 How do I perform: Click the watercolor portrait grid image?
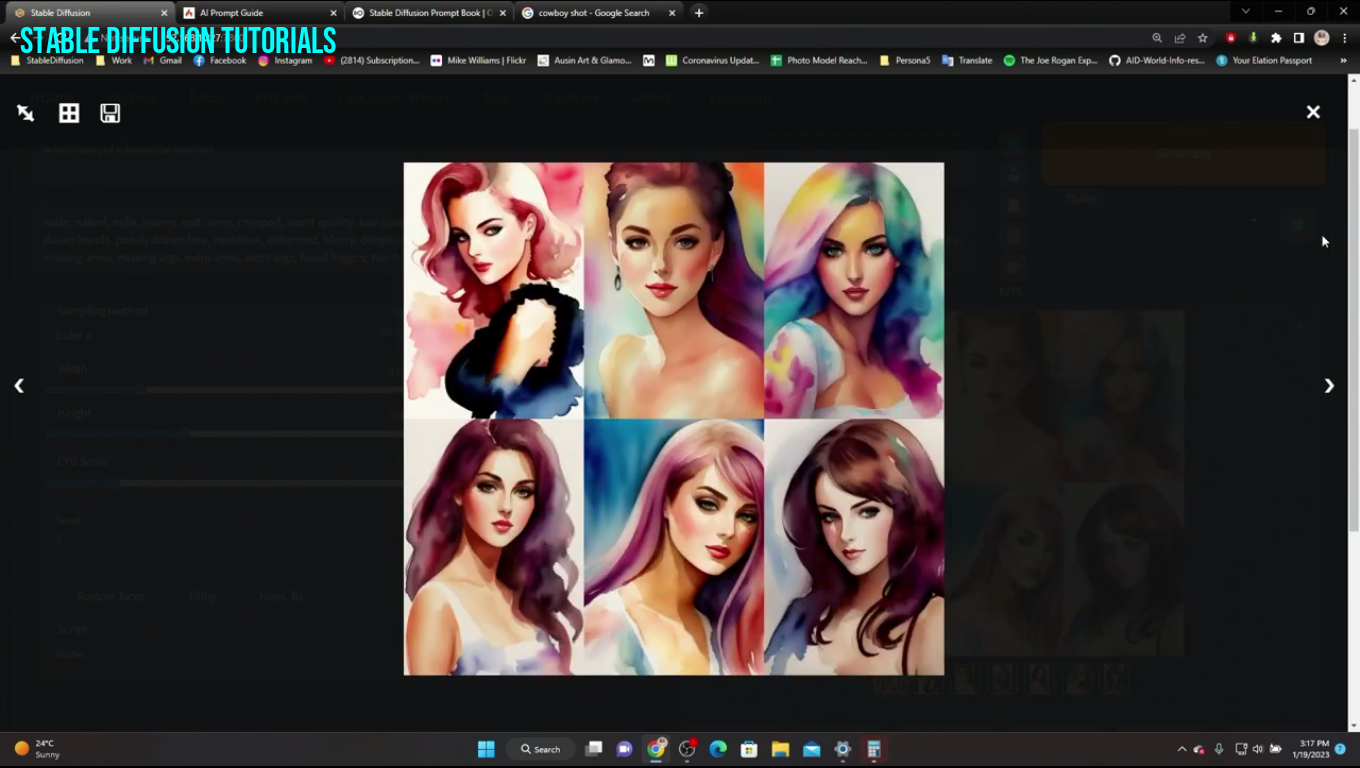[673, 418]
